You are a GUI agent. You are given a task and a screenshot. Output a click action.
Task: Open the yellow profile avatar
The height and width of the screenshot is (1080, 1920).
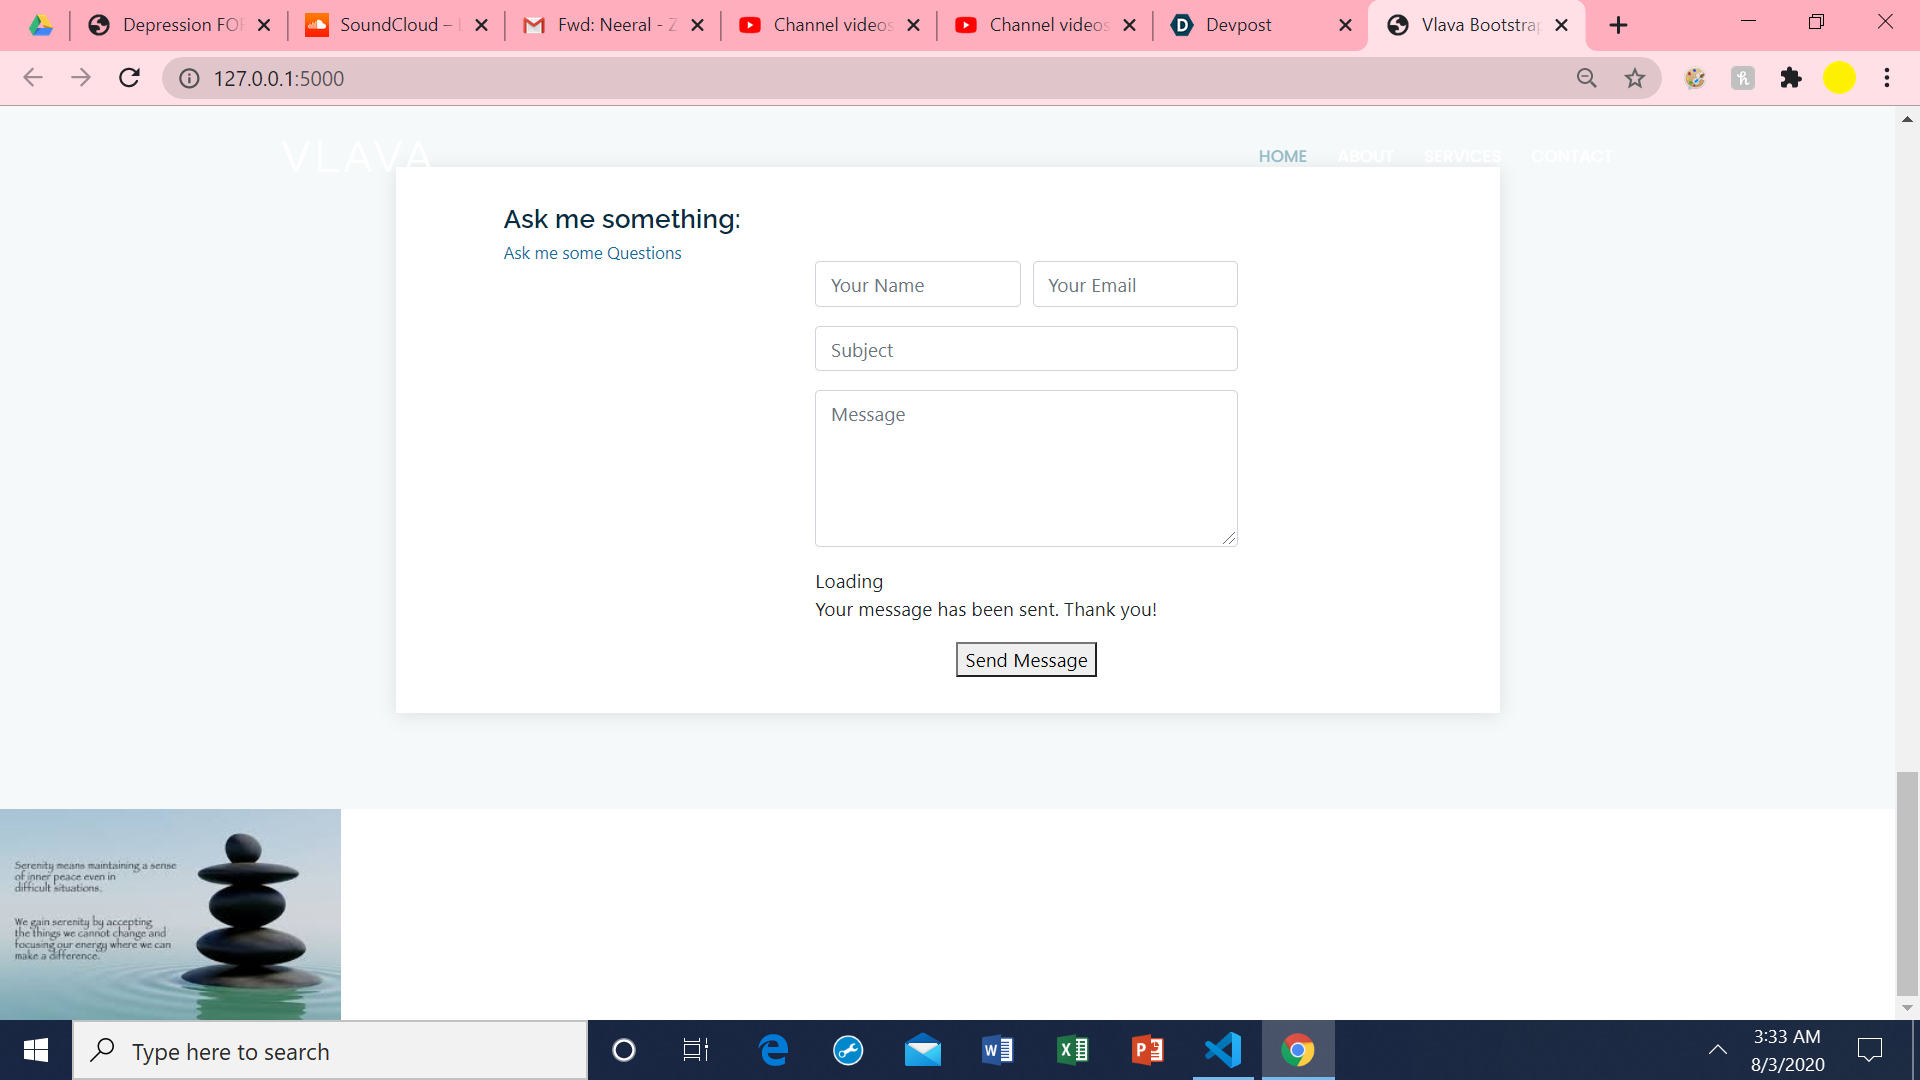point(1839,78)
